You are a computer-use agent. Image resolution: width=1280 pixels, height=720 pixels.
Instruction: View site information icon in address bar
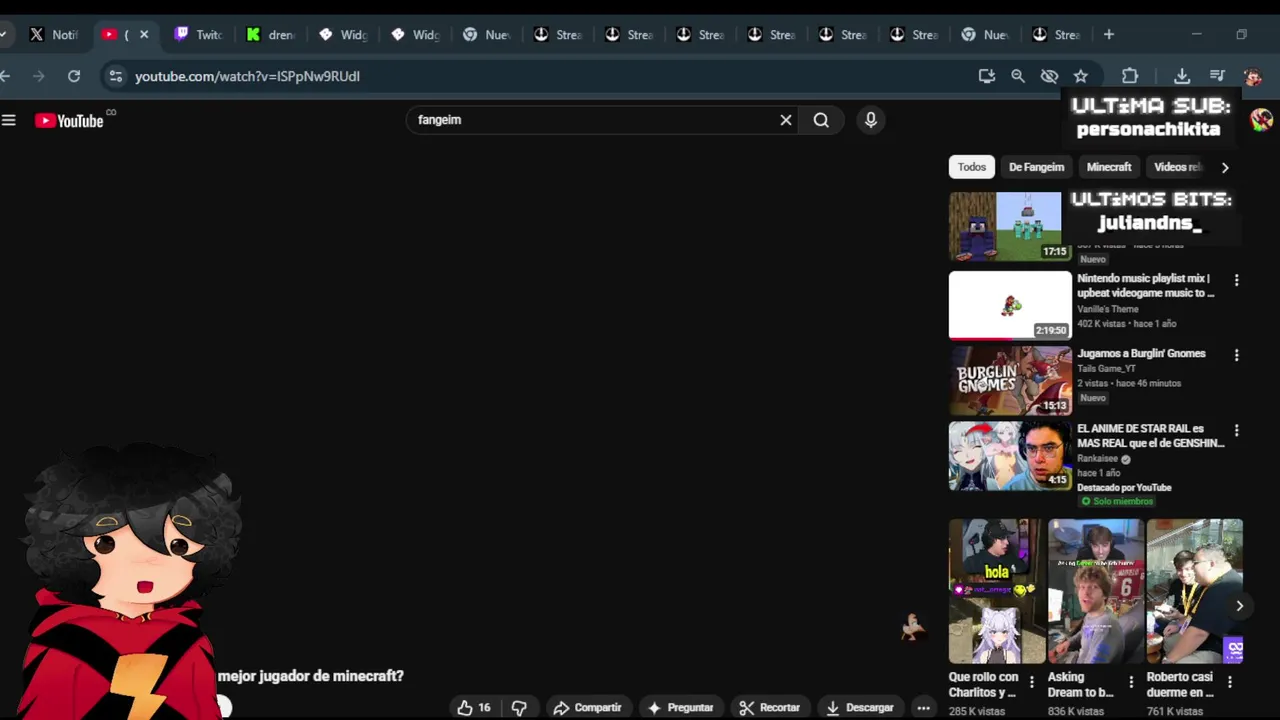(116, 76)
